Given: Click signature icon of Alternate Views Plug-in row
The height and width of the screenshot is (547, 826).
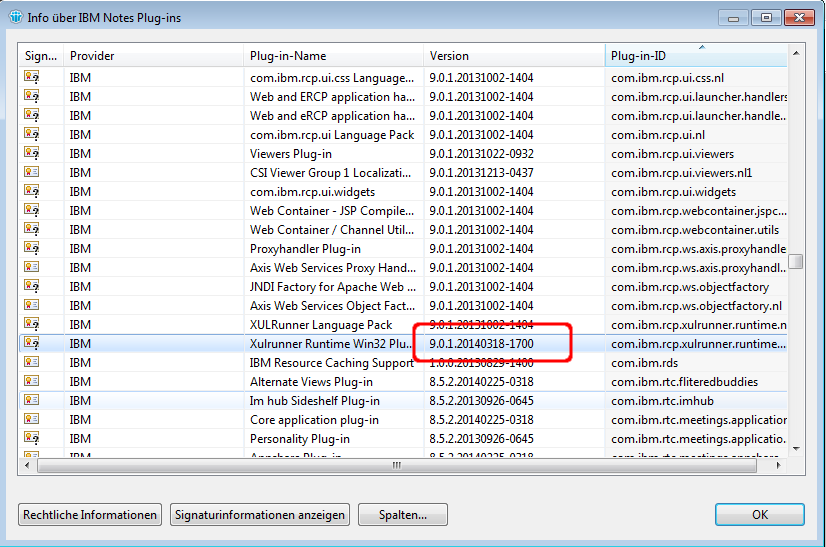Looking at the screenshot, I should 31,382.
